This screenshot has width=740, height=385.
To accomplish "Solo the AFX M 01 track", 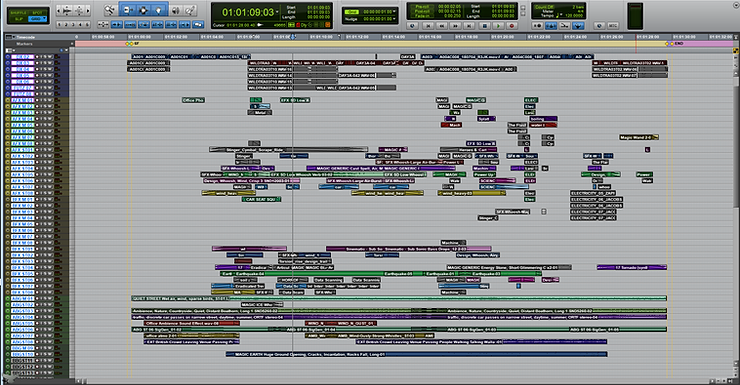I will click(x=45, y=100).
